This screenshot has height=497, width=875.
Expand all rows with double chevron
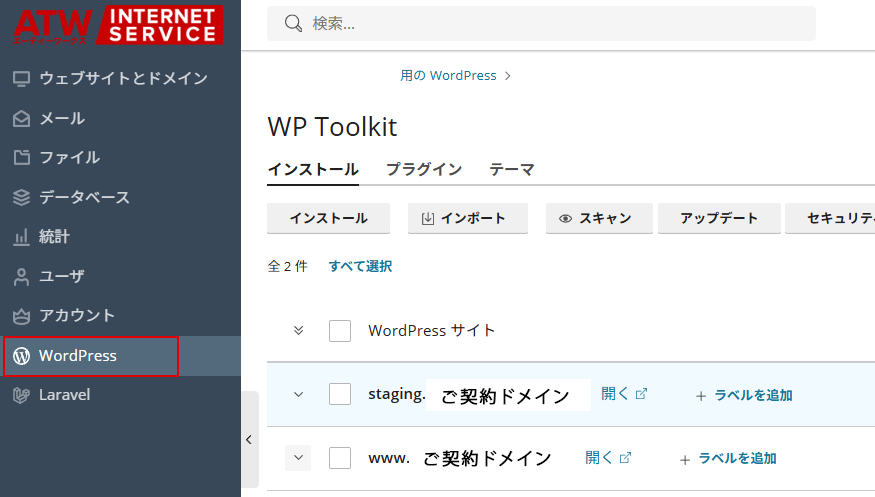[298, 331]
